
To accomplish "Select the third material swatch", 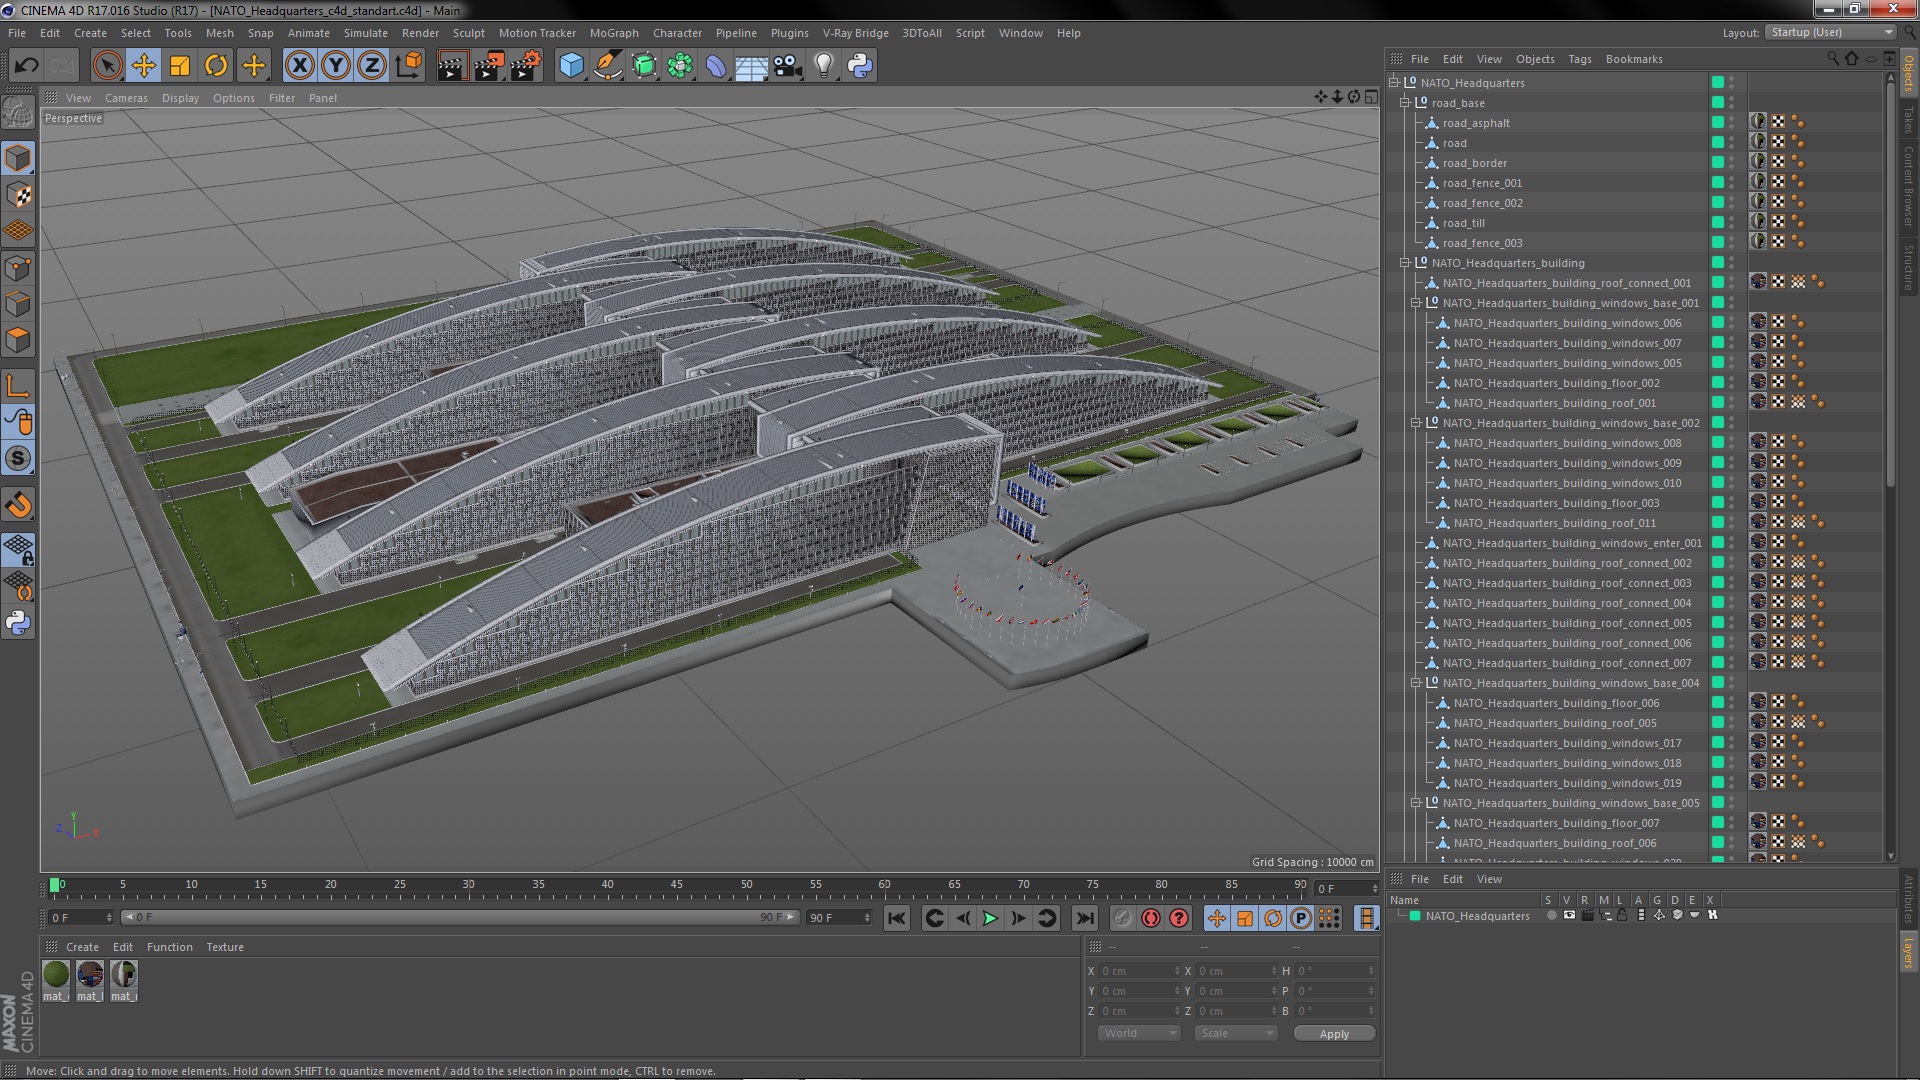I will point(123,974).
